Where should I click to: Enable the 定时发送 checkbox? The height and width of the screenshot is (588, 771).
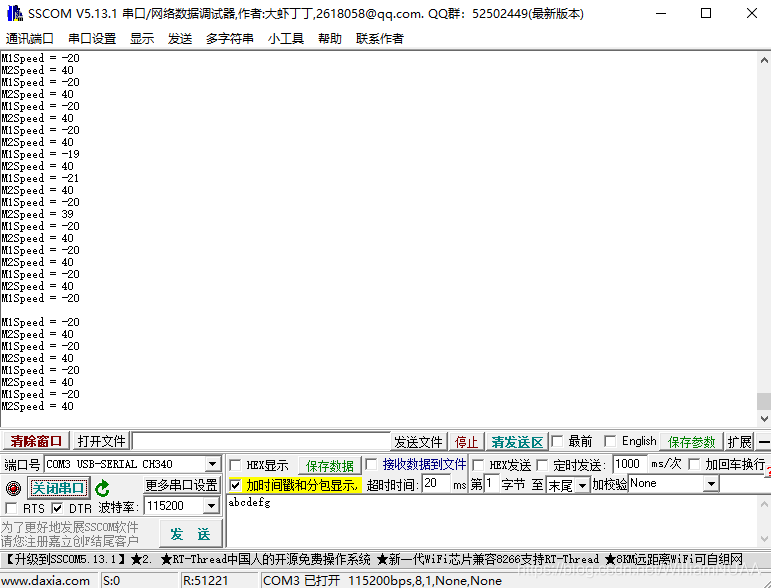[x=542, y=465]
